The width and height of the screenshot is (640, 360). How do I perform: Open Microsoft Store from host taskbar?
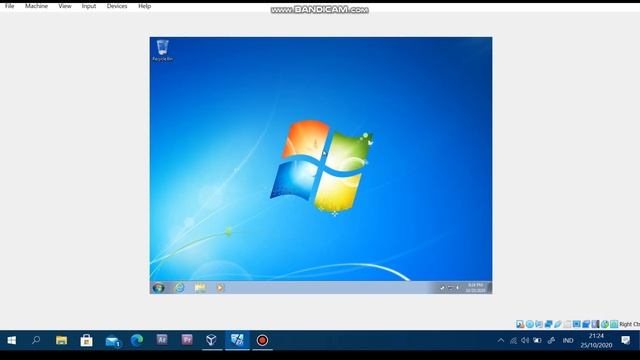tap(87, 340)
